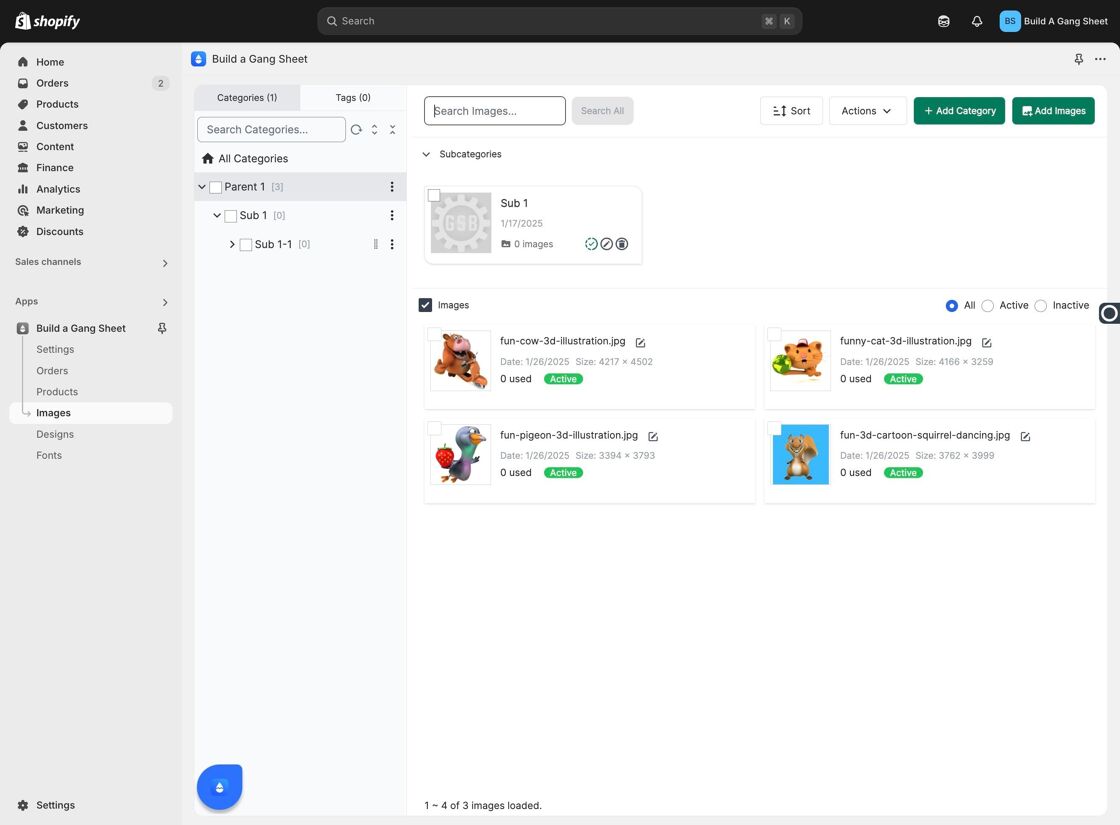Select the All images radio button
The height and width of the screenshot is (825, 1120).
951,306
